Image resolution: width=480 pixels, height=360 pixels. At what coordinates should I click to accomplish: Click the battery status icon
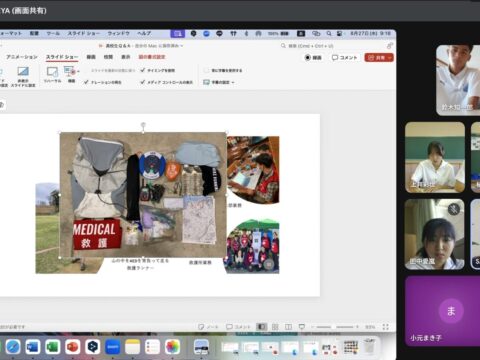click(285, 34)
